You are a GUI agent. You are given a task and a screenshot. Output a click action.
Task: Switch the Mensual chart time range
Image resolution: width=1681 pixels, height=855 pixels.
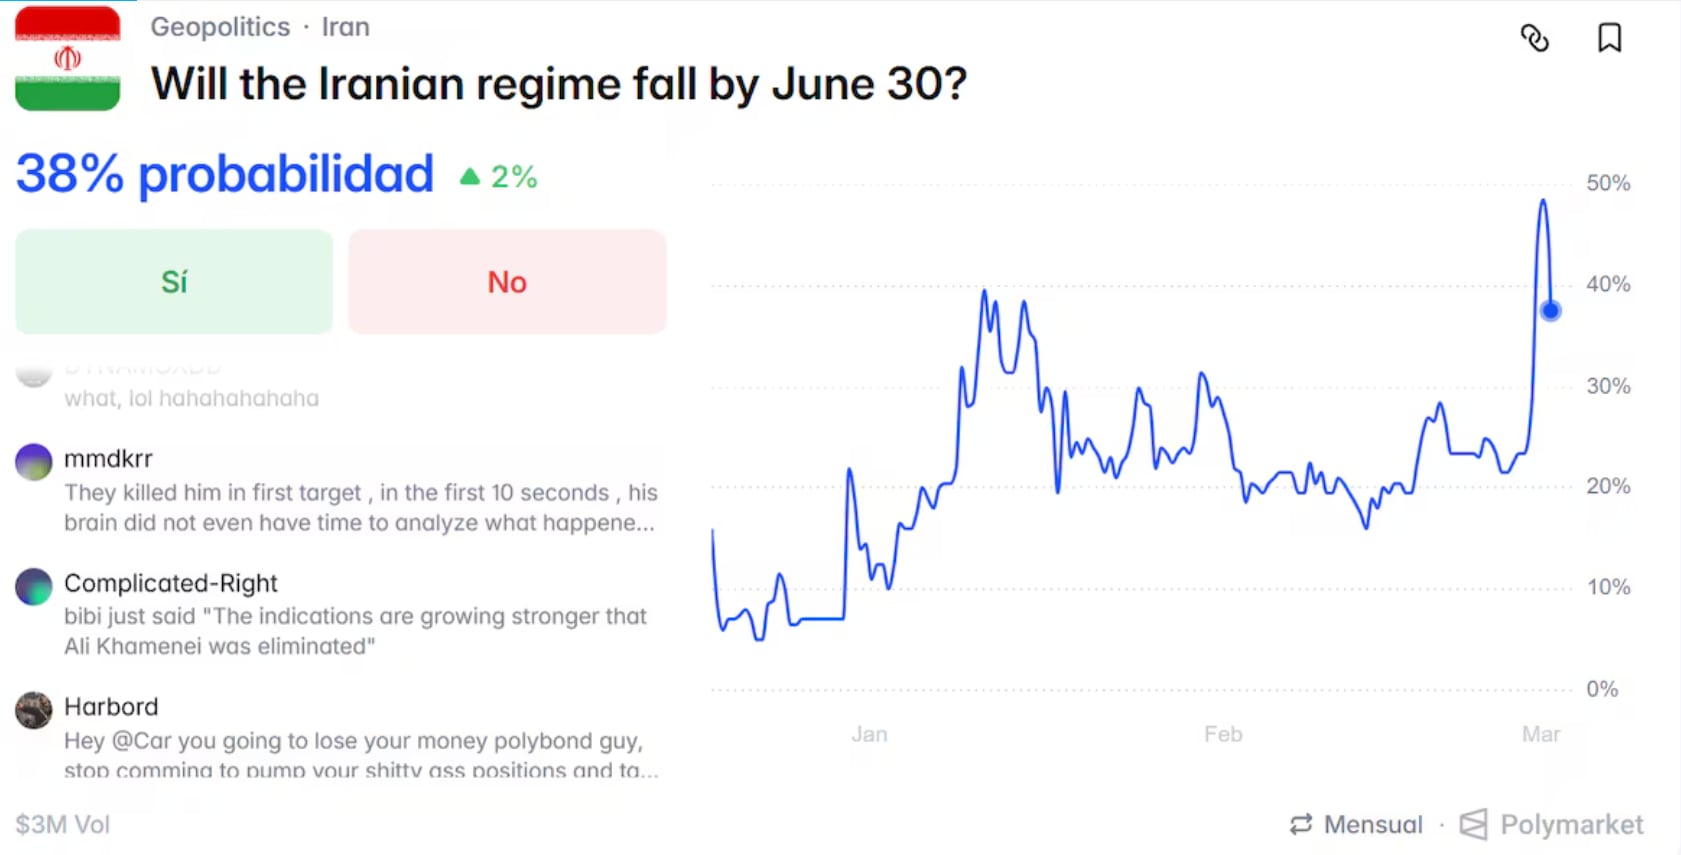coord(1372,824)
